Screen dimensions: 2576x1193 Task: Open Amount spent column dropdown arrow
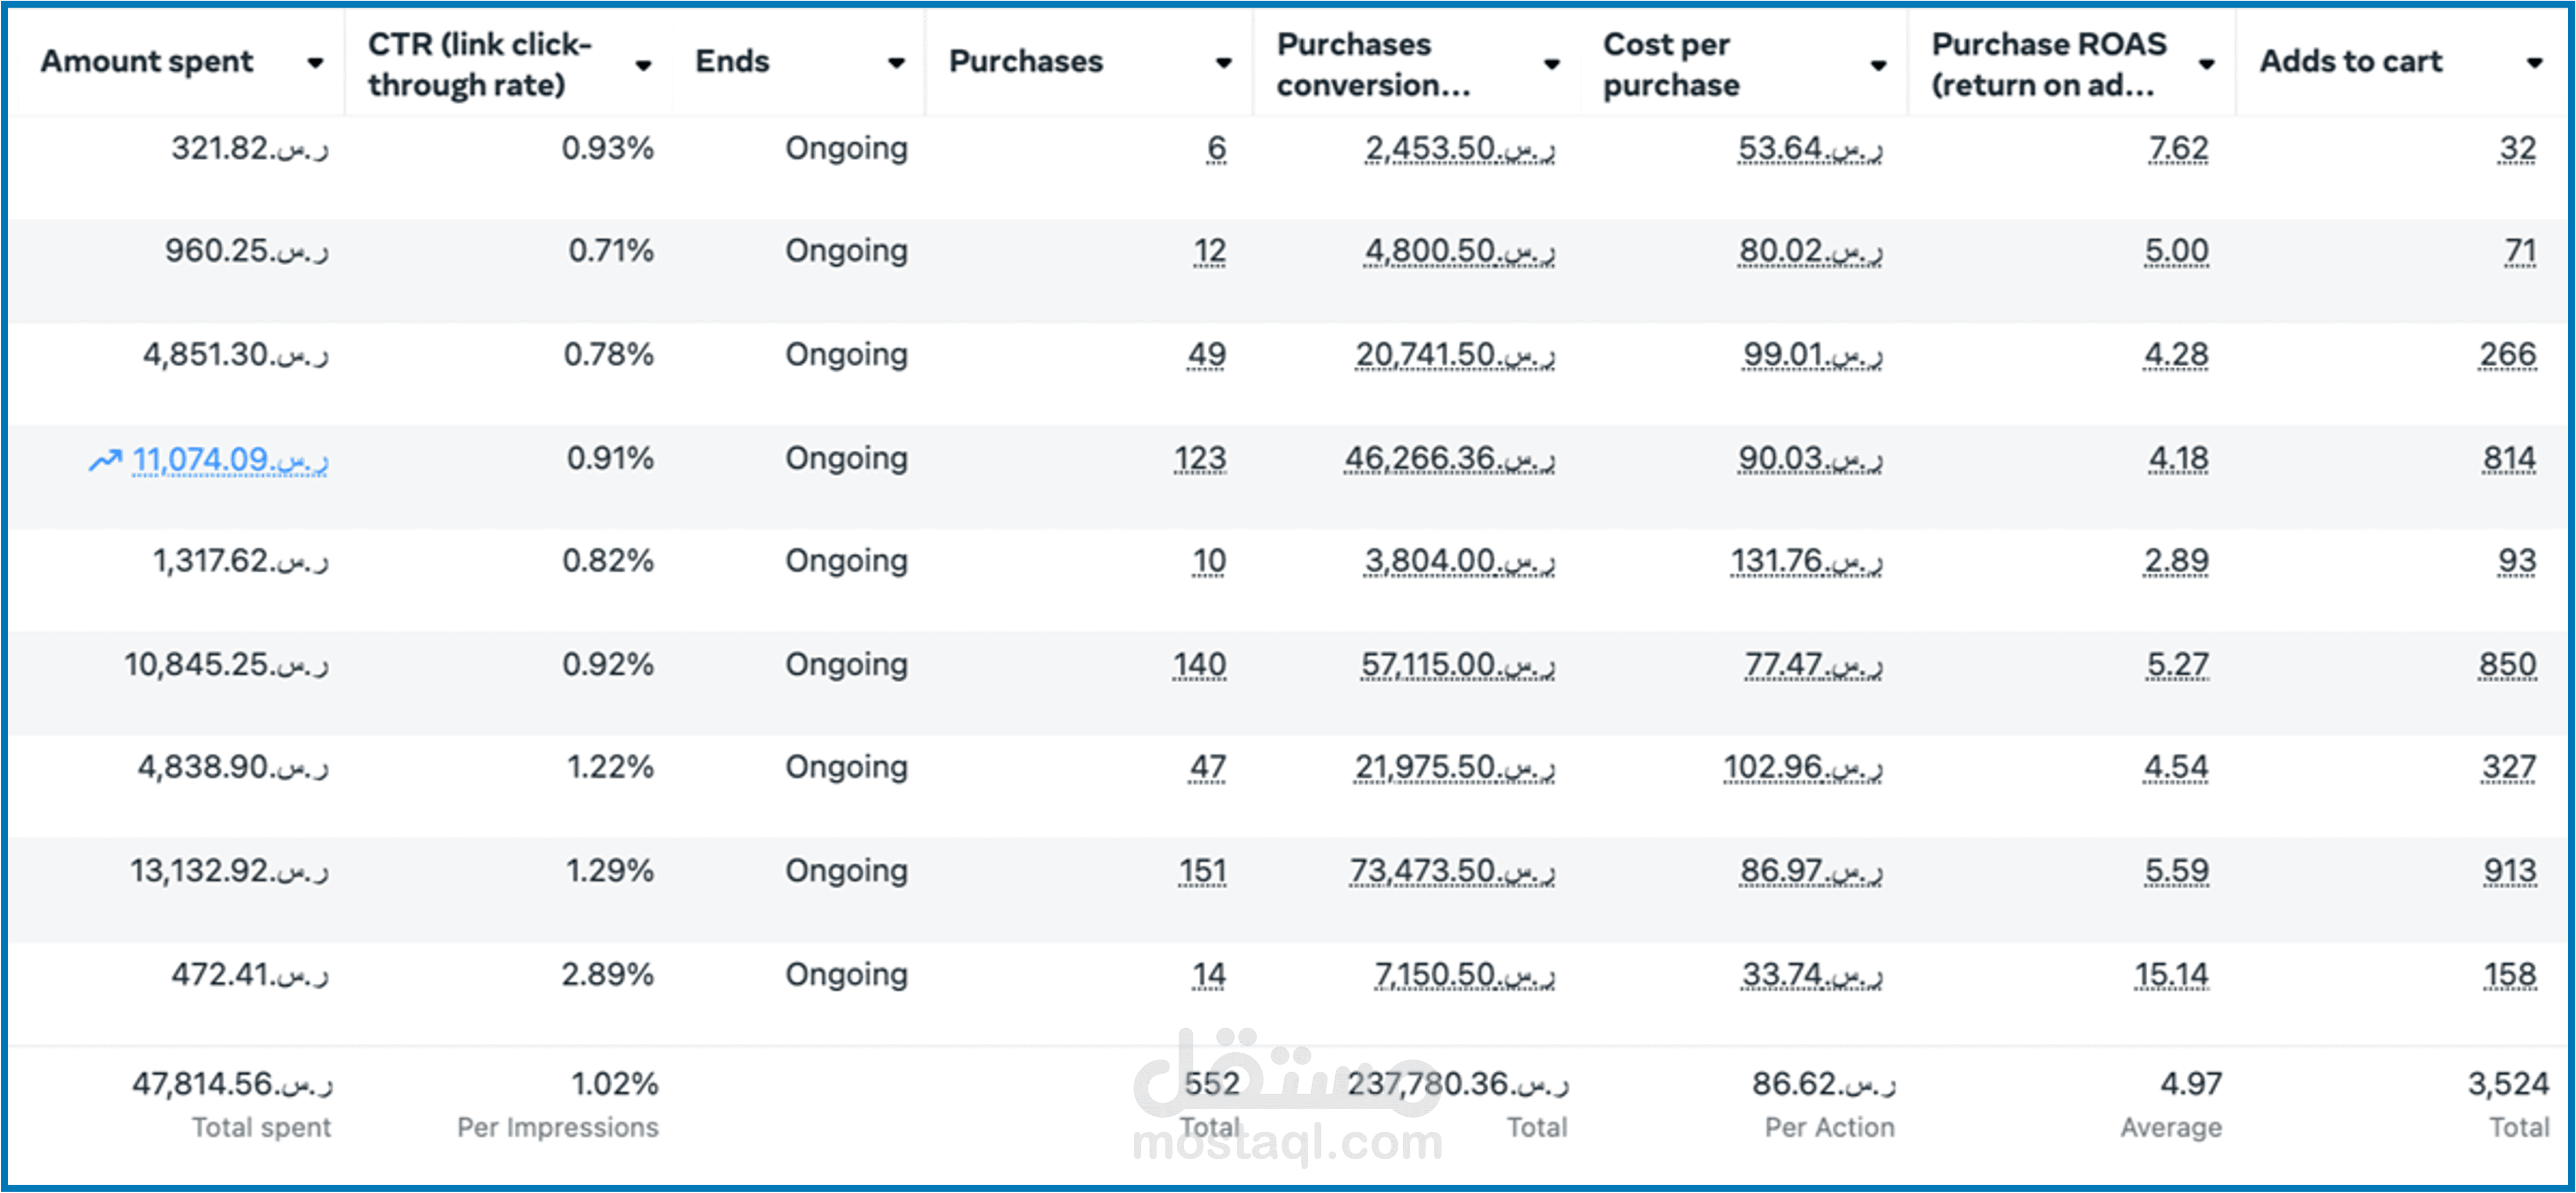[315, 63]
